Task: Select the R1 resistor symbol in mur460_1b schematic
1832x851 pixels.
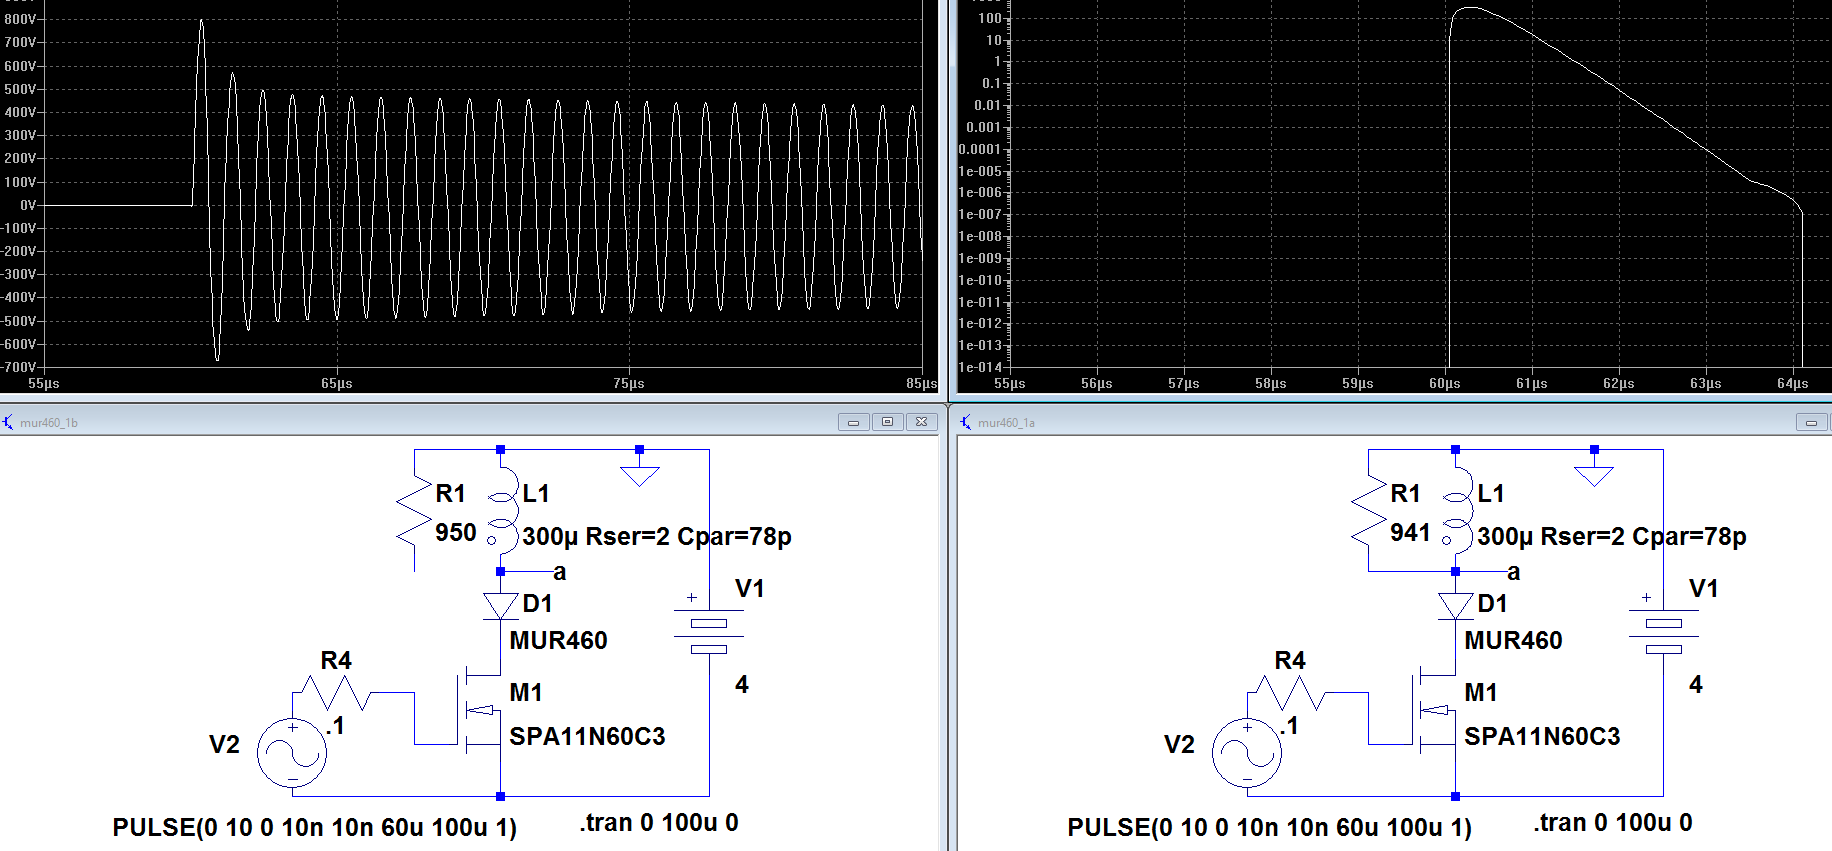Action: click(414, 511)
